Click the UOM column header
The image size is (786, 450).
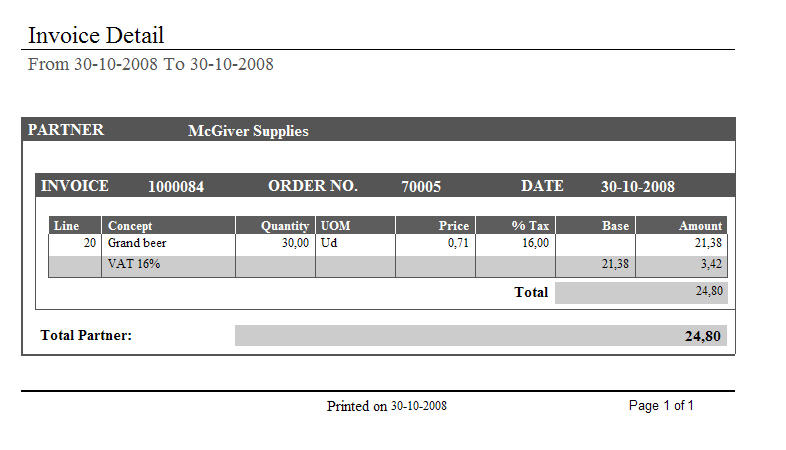[x=334, y=226]
